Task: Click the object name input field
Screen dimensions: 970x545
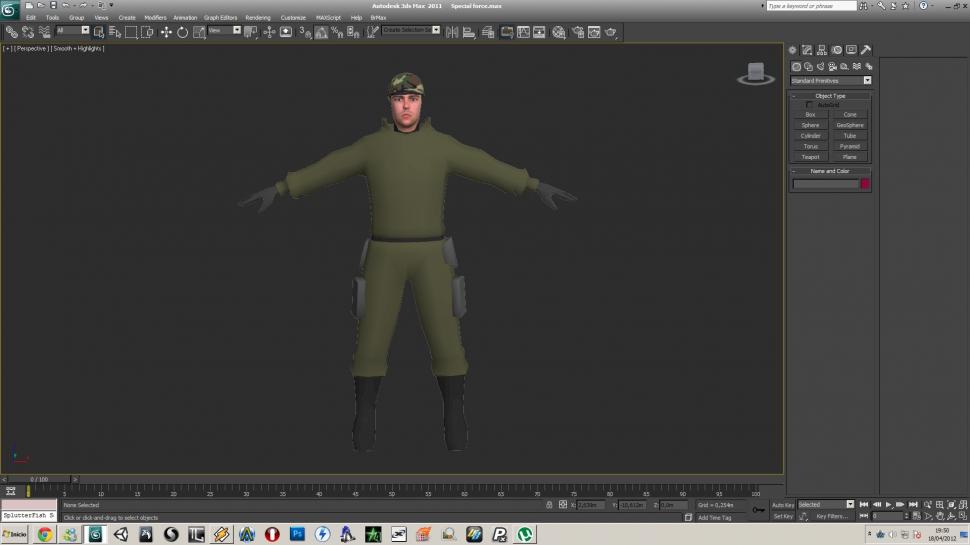Action: [x=826, y=184]
